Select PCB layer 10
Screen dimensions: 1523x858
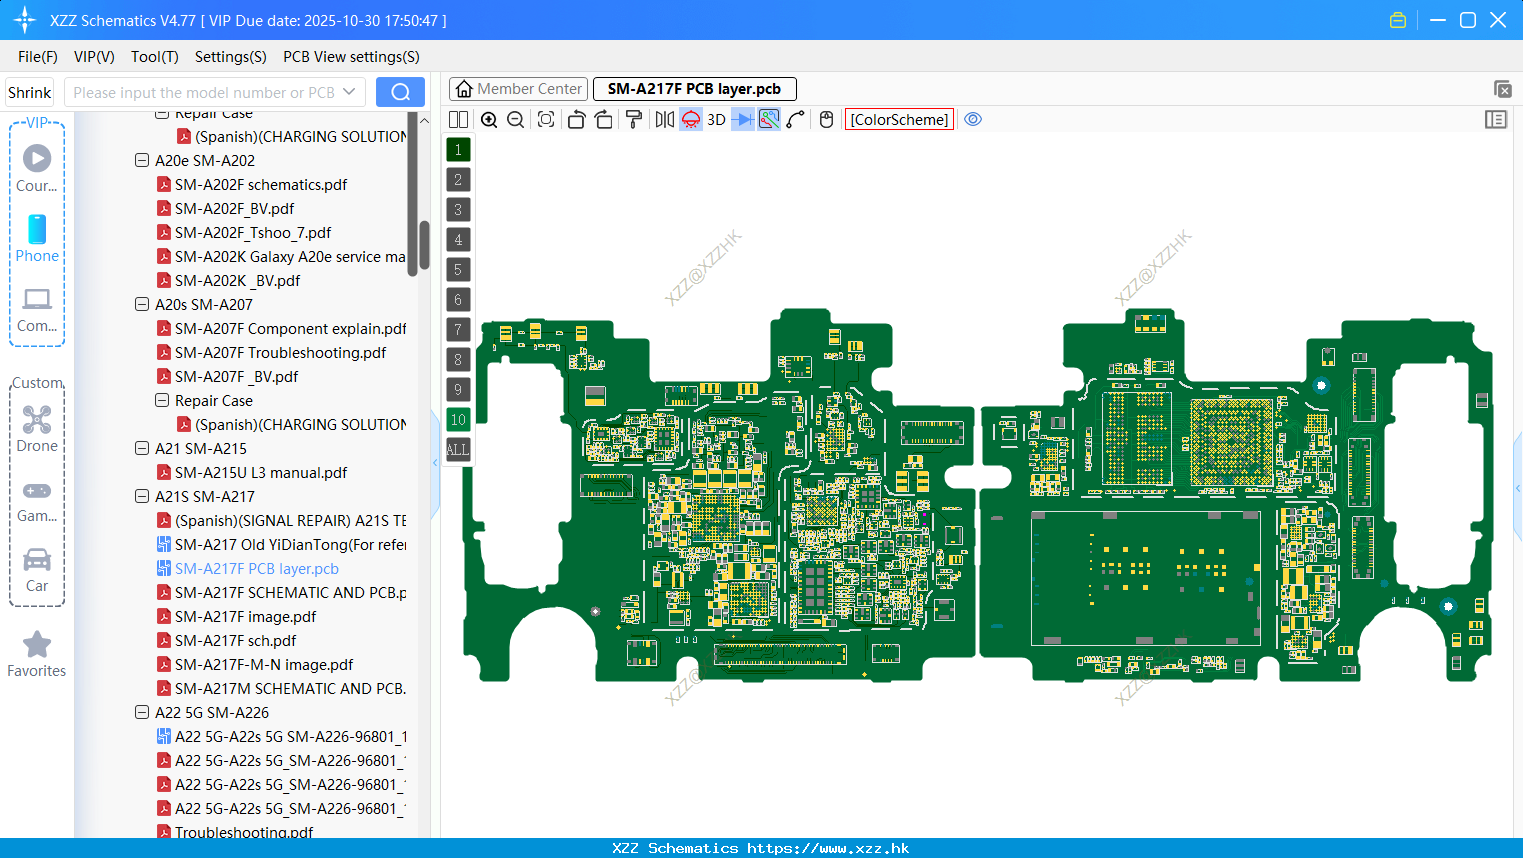[x=458, y=420]
